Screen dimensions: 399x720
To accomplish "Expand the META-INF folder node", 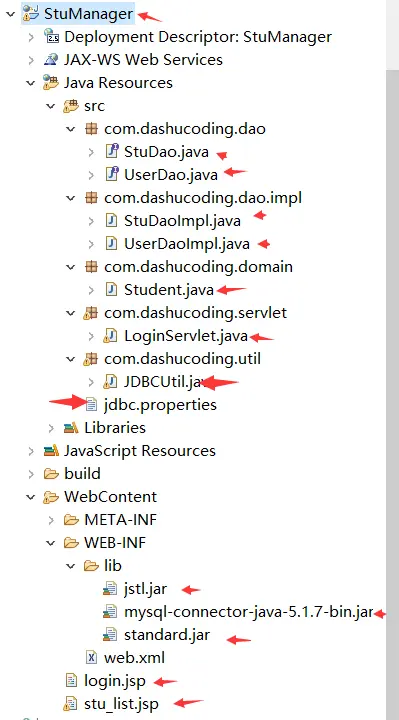I will 51,520.
